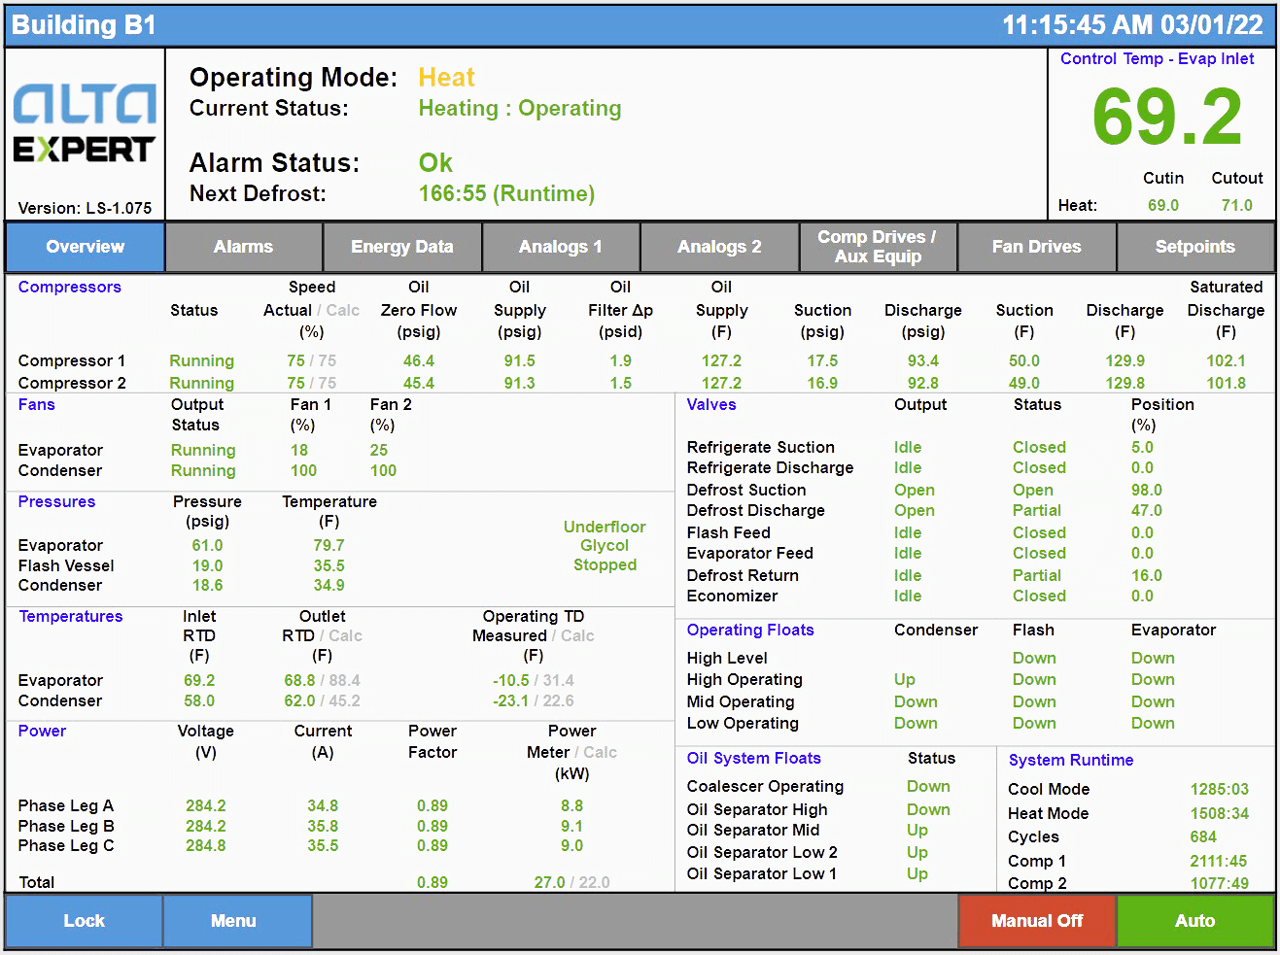1280x955 pixels.
Task: Open the Menu
Action: click(x=237, y=920)
